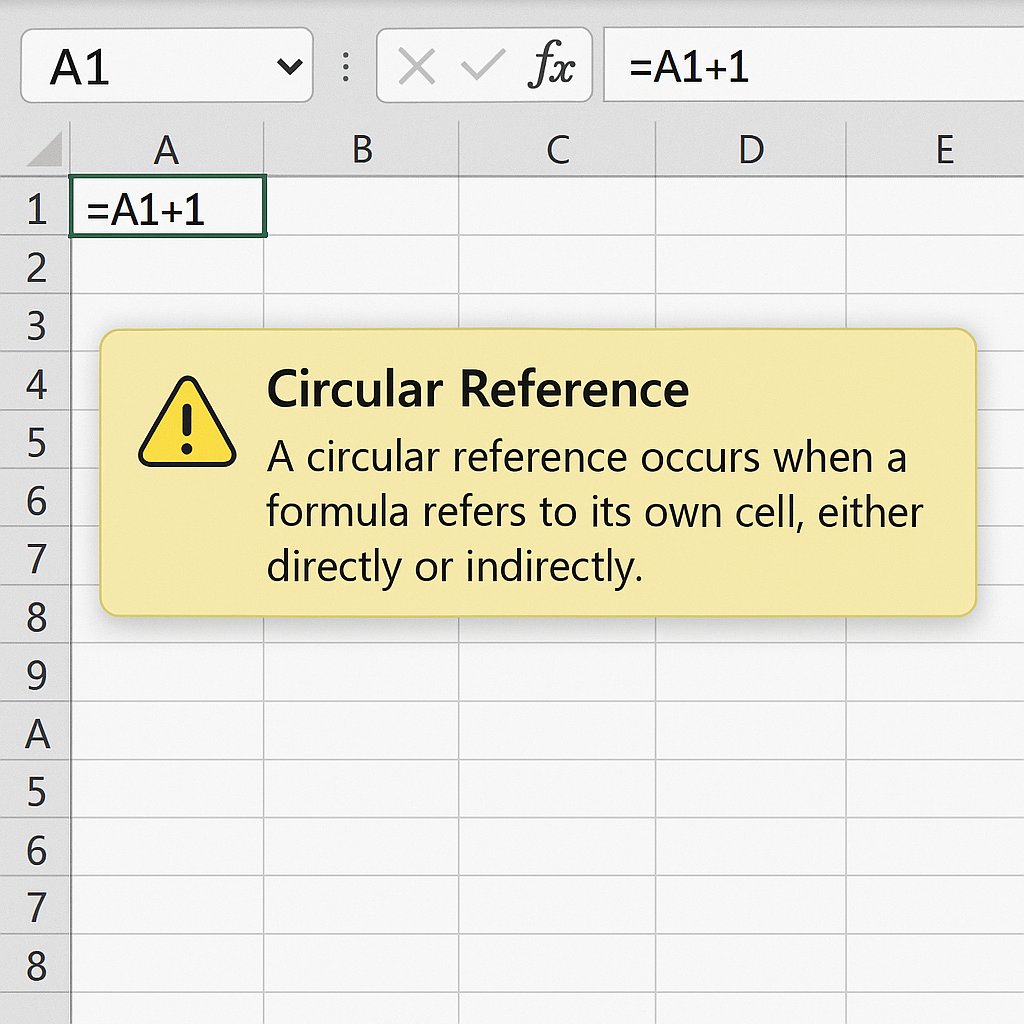Select row 1 header

[36, 209]
